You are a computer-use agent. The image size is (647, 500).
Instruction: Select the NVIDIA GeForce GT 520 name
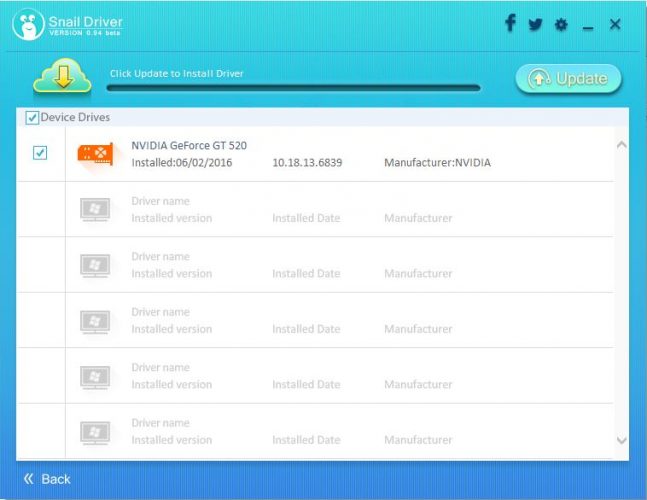(x=189, y=146)
